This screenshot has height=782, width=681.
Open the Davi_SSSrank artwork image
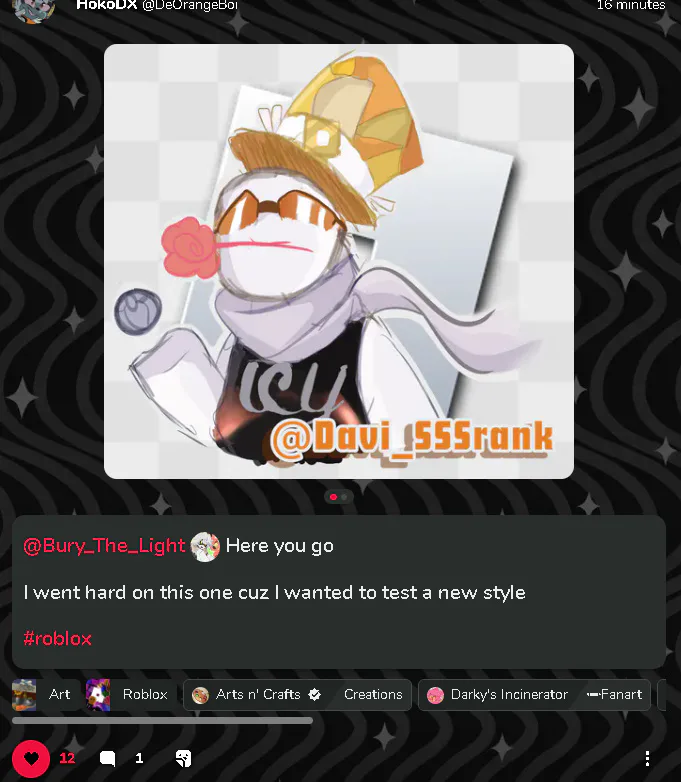pos(339,261)
